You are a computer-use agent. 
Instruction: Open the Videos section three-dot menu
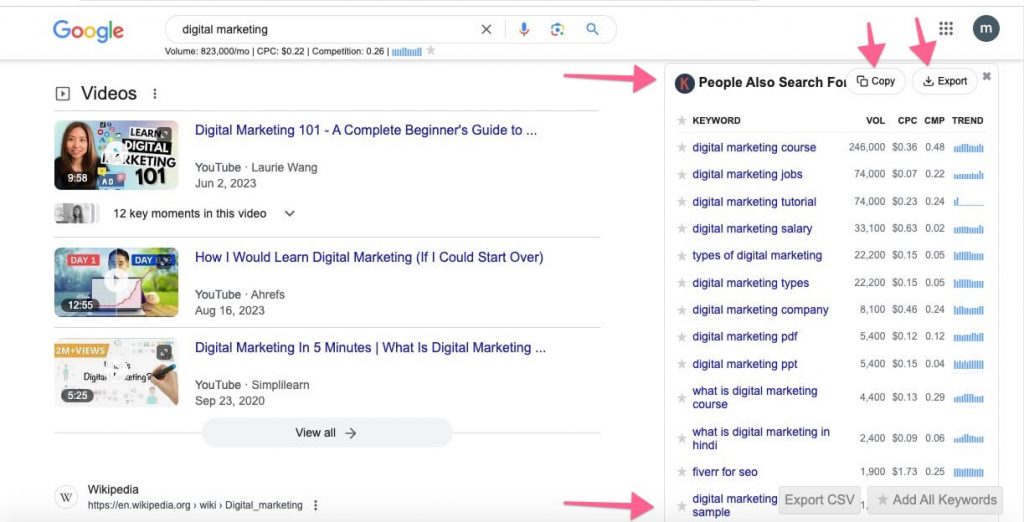point(155,93)
